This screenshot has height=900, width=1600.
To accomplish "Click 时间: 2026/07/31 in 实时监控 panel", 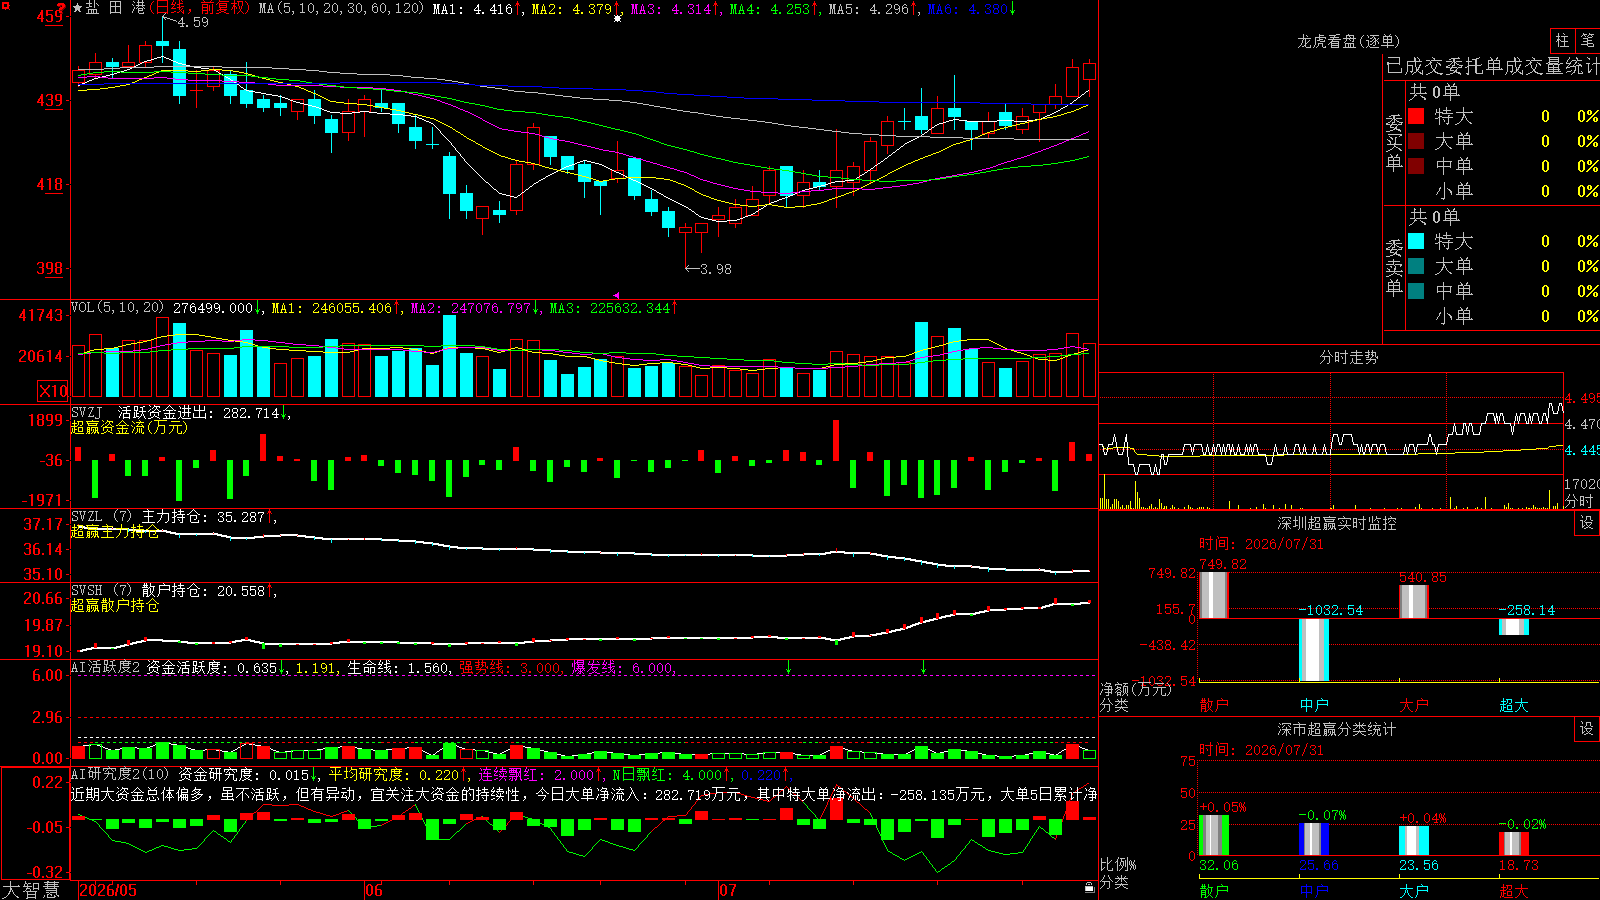I will point(1261,544).
